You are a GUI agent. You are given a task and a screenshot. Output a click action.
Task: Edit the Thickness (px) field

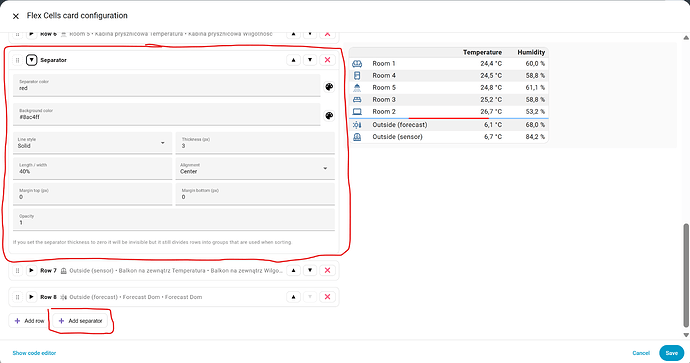(x=255, y=143)
